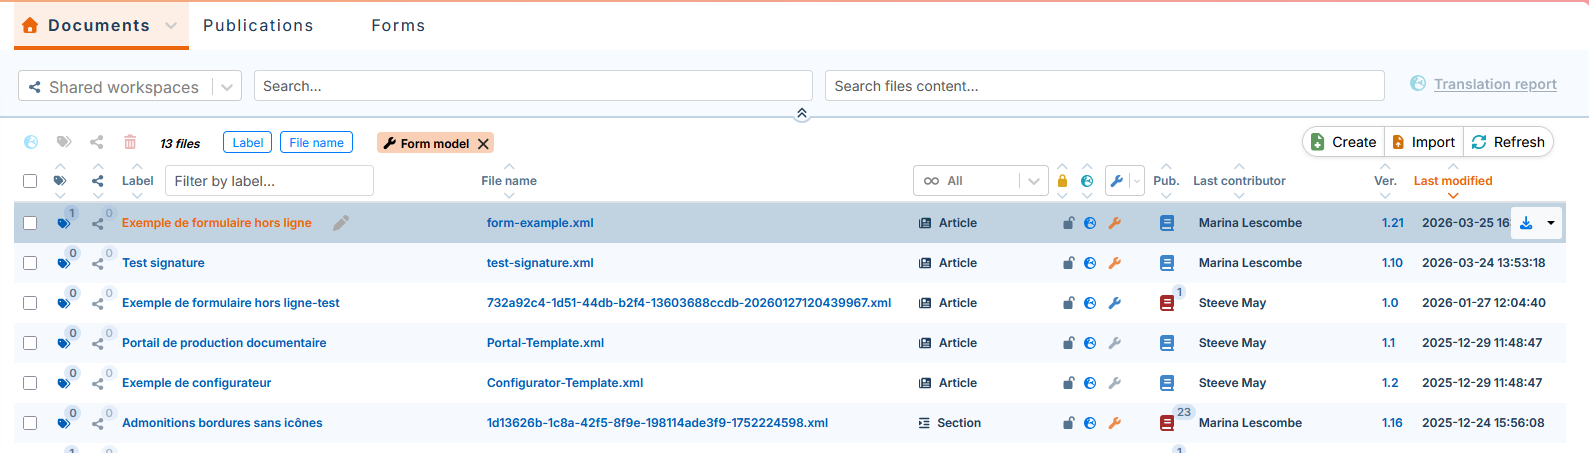Switch to the Documents tab
This screenshot has height=453, width=1589.
click(99, 26)
